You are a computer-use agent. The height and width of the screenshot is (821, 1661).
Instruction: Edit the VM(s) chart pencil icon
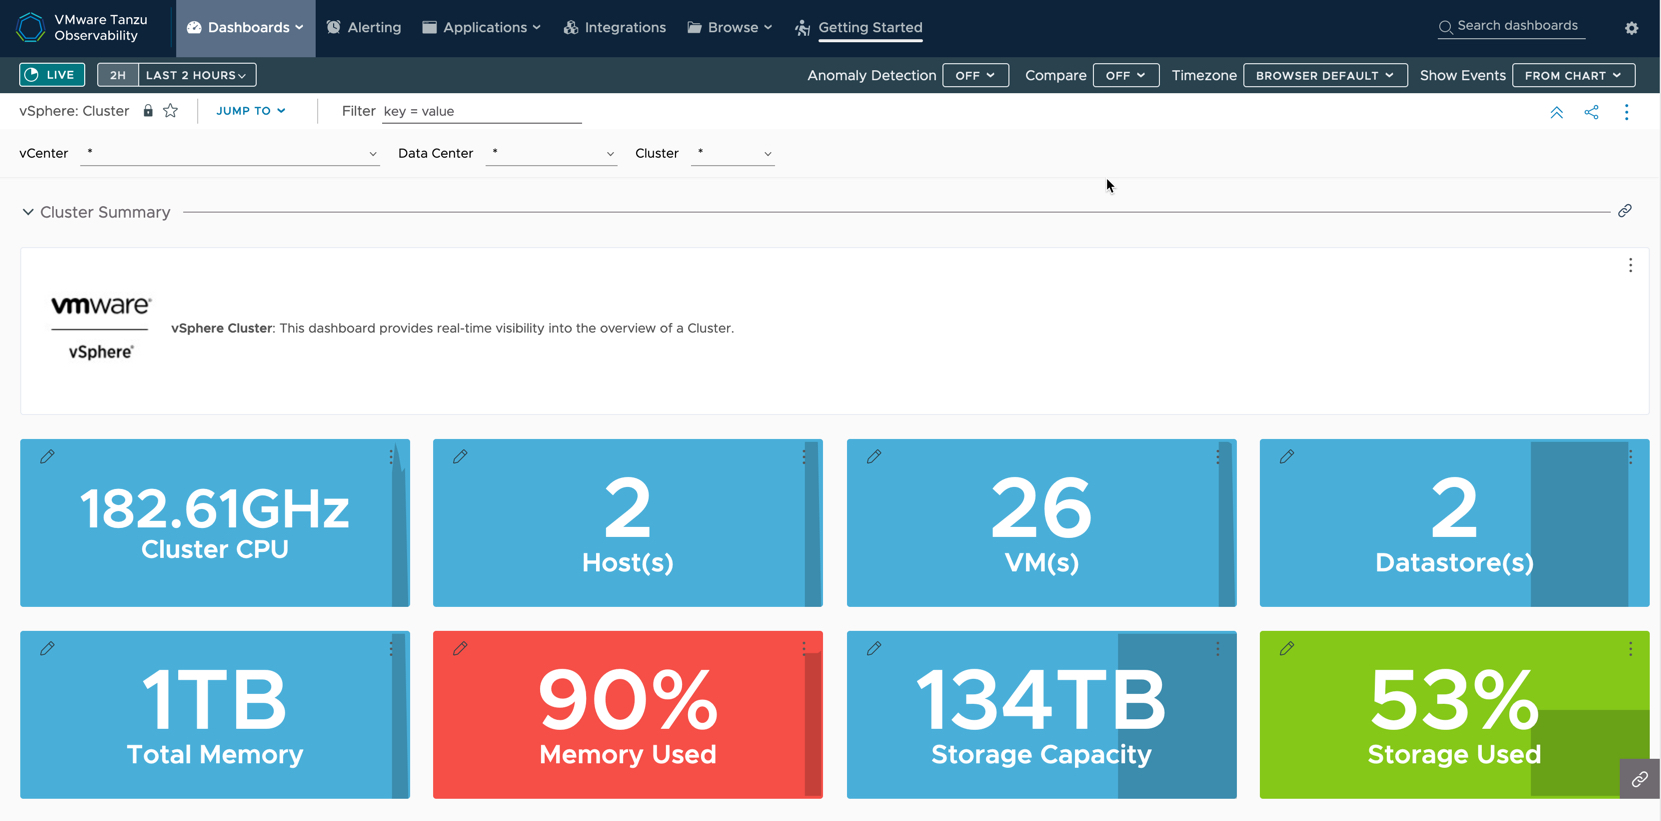click(x=874, y=456)
